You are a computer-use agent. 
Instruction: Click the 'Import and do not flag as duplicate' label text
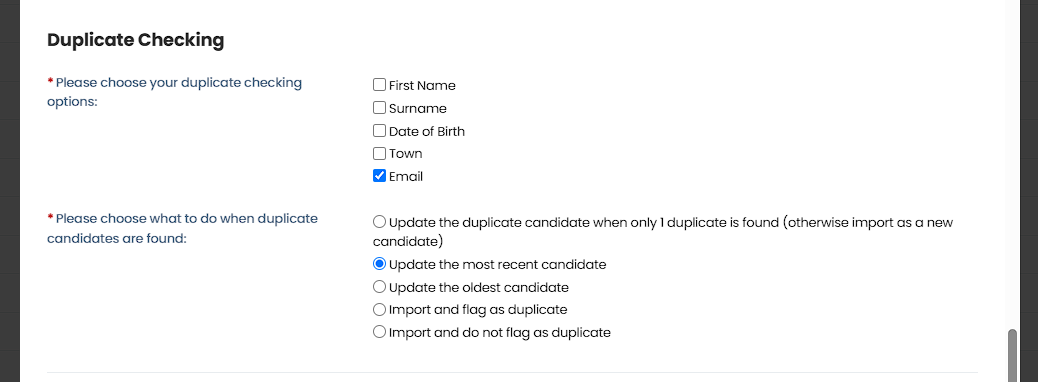click(500, 332)
